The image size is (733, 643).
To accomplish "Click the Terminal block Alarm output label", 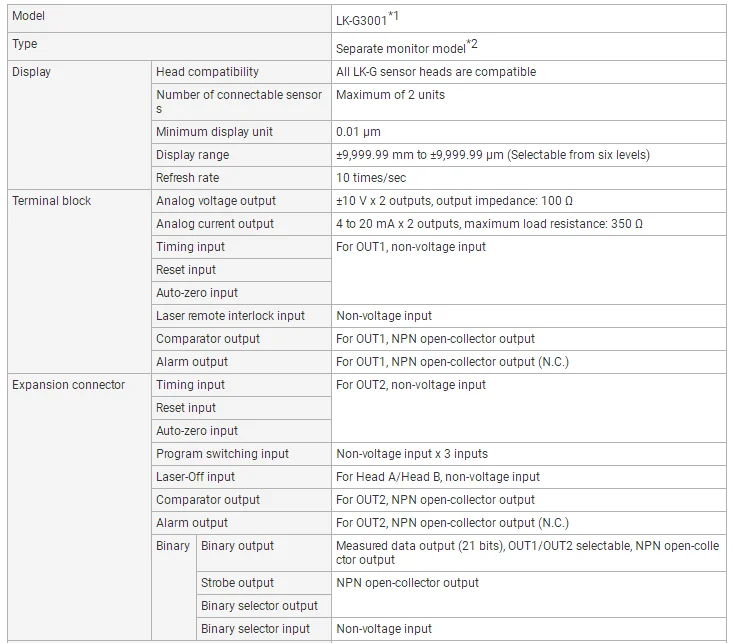I will point(192,361).
